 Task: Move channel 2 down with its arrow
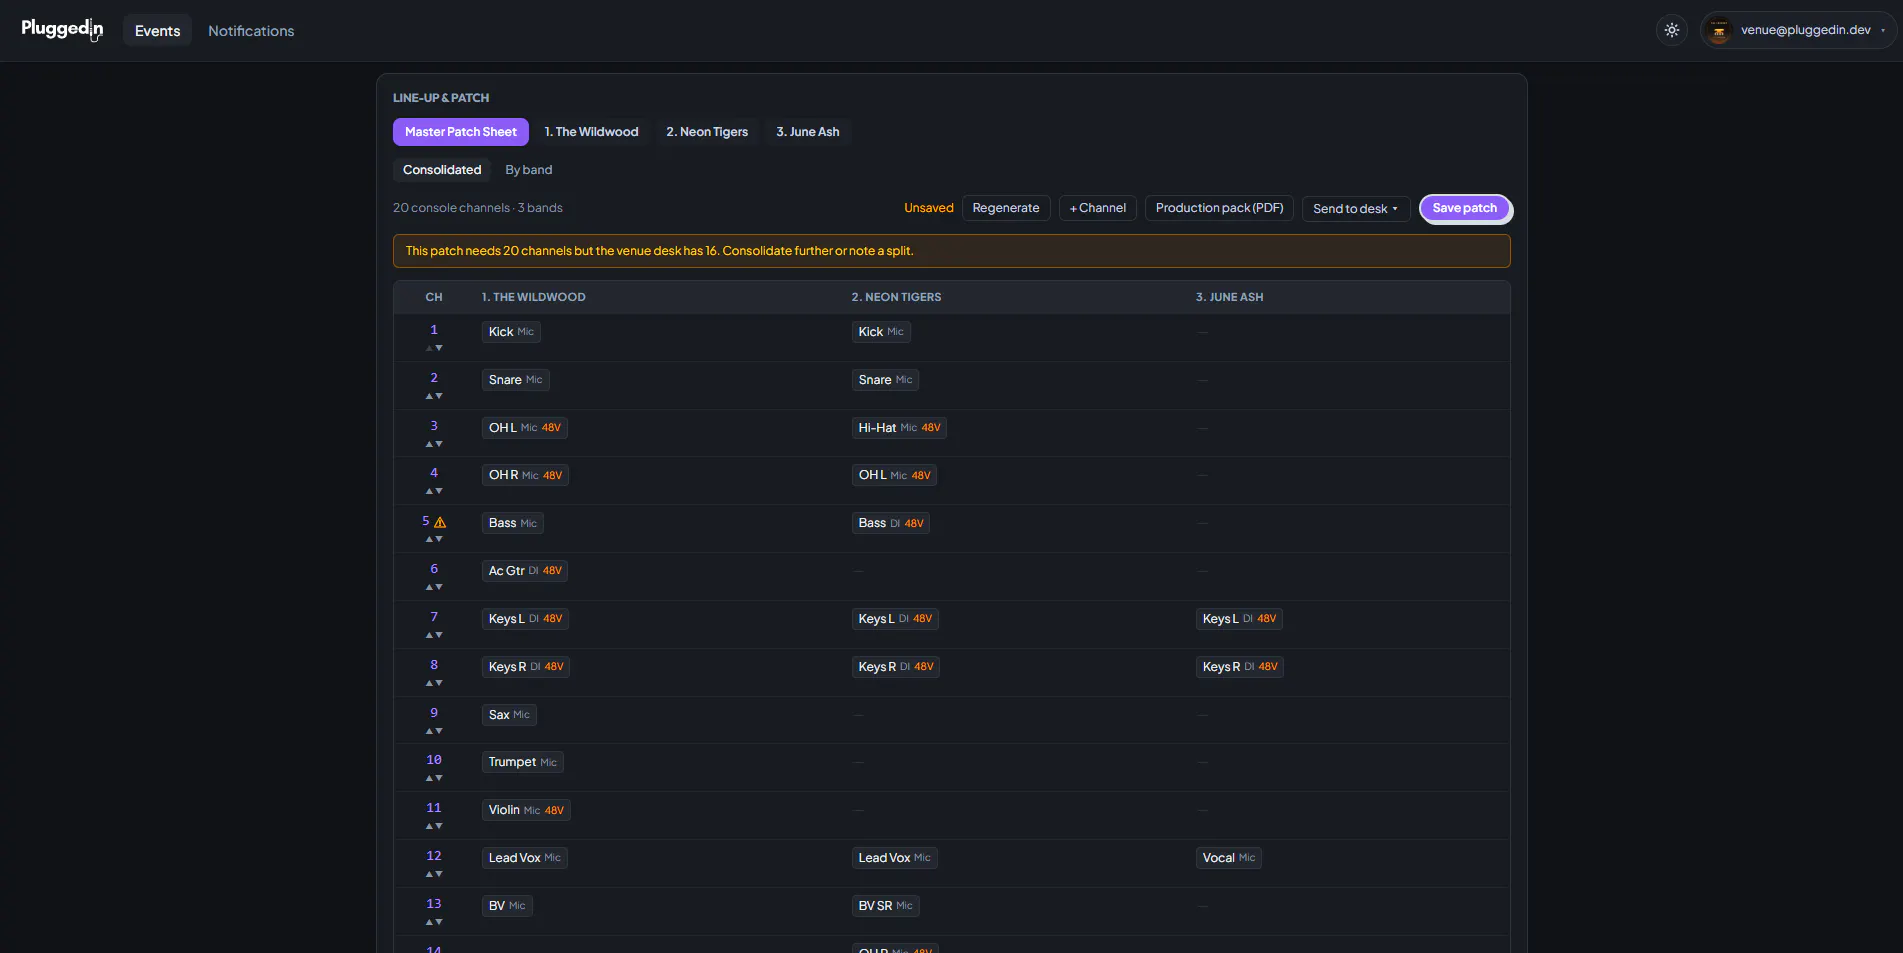click(439, 396)
